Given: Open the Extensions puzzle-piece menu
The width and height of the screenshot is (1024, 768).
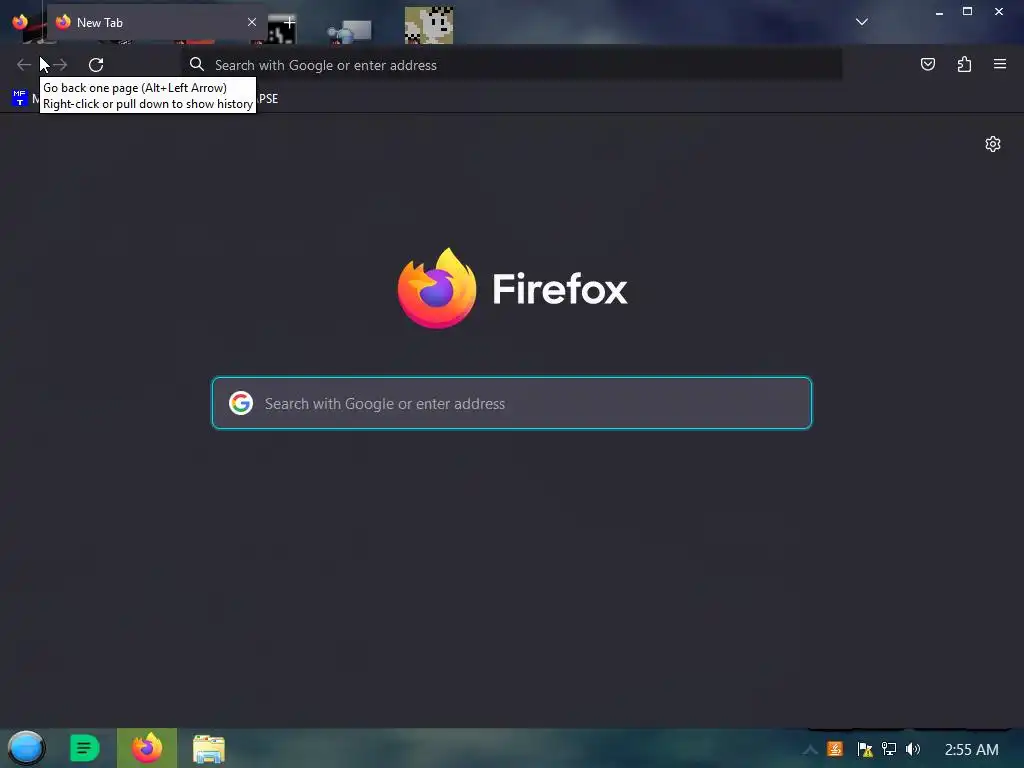Looking at the screenshot, I should (964, 64).
